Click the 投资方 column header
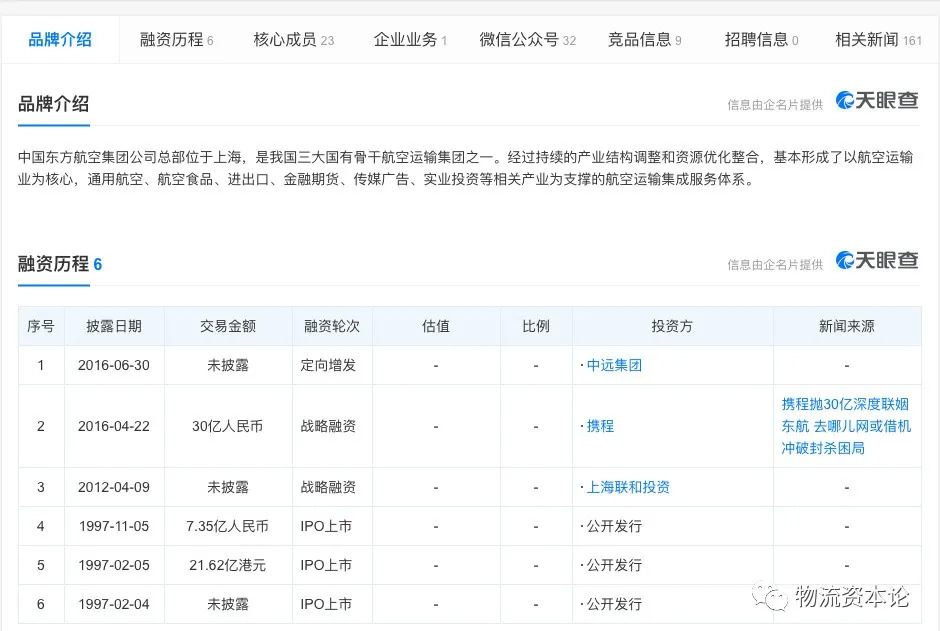Screen dimensions: 940x631 672,326
